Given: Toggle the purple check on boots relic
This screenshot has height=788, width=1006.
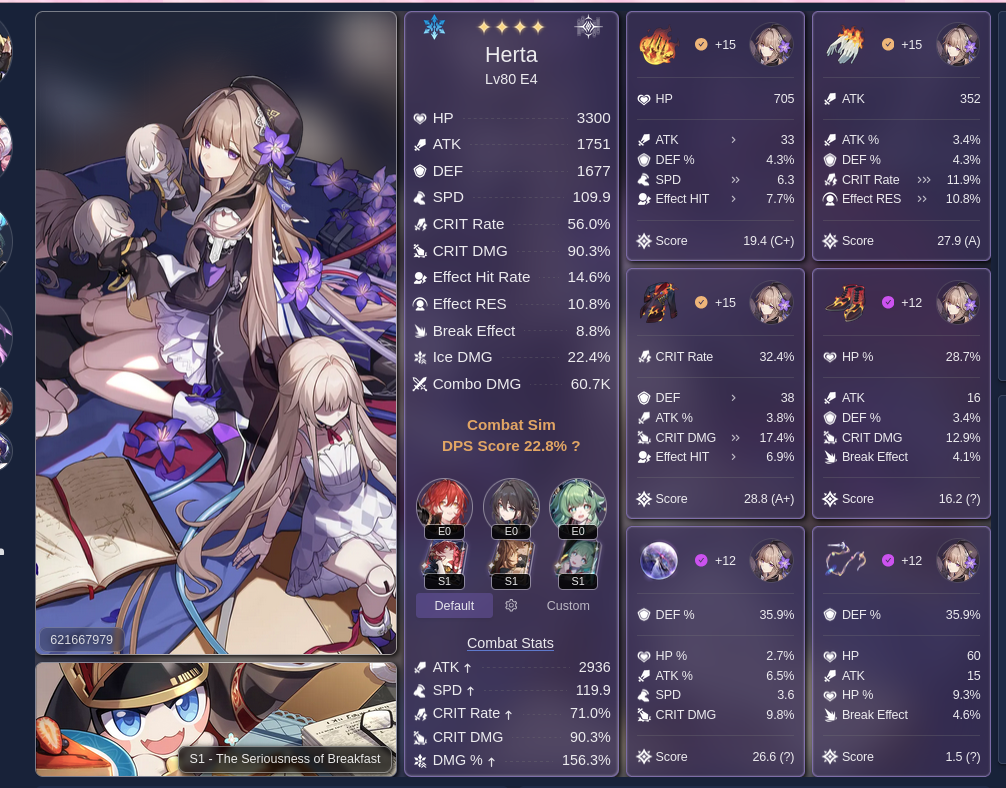Looking at the screenshot, I should pos(888,302).
